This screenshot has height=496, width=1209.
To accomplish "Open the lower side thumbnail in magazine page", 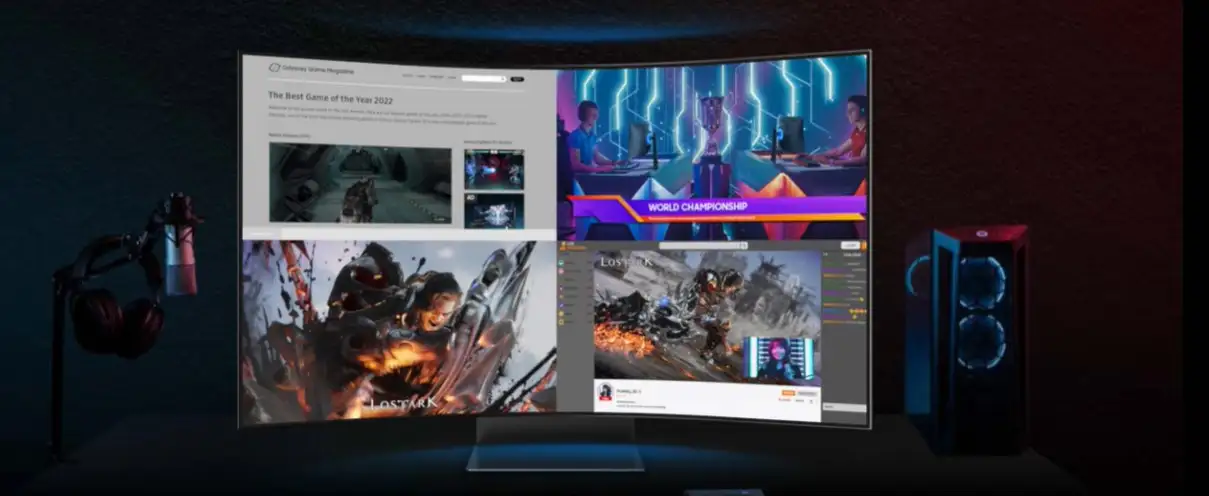I will click(493, 211).
